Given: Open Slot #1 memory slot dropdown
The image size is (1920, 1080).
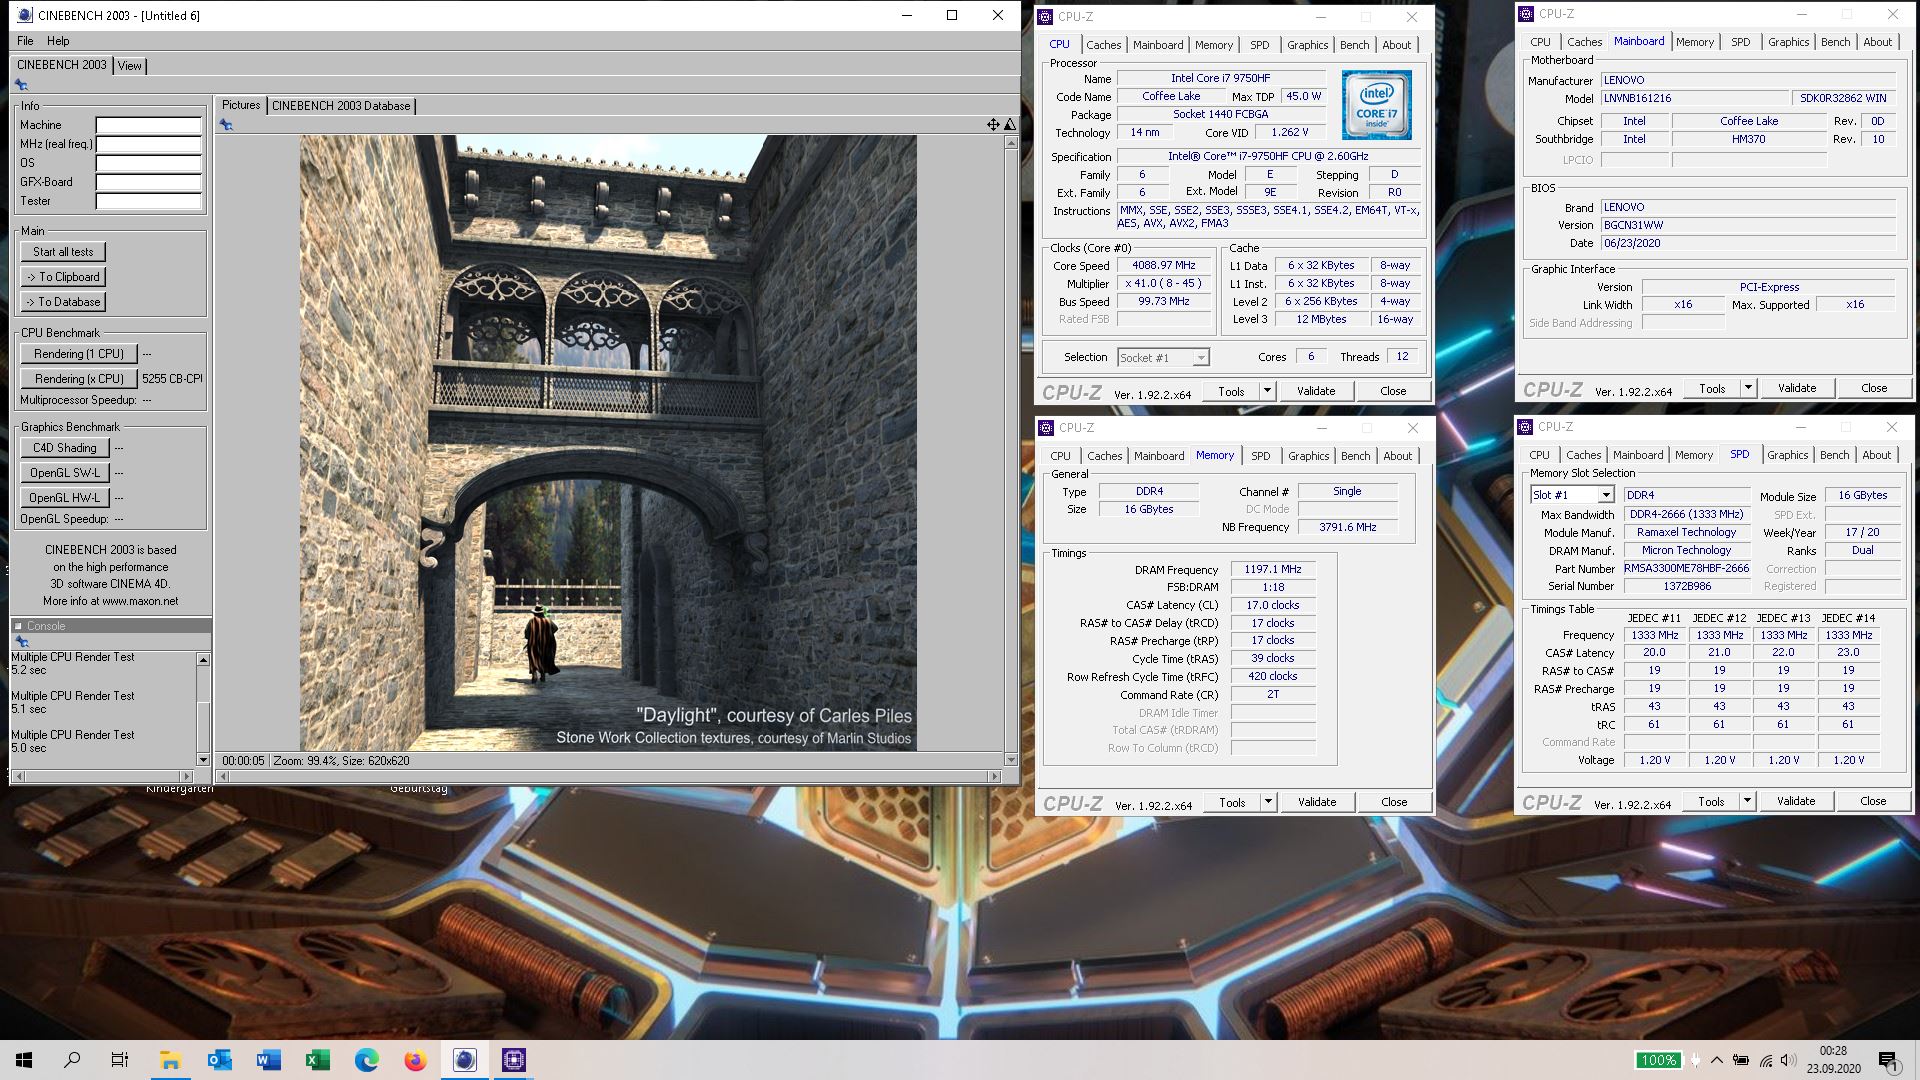Looking at the screenshot, I should coord(1572,495).
